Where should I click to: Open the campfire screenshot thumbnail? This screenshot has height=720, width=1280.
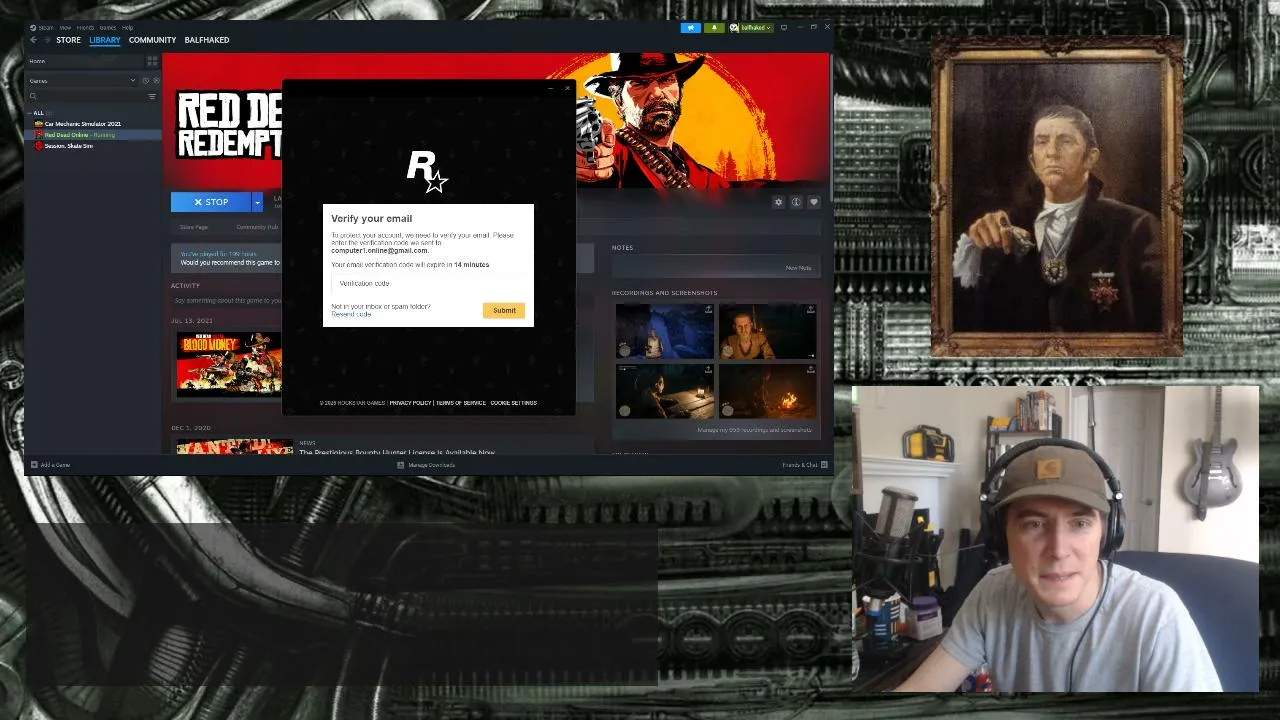(x=767, y=391)
